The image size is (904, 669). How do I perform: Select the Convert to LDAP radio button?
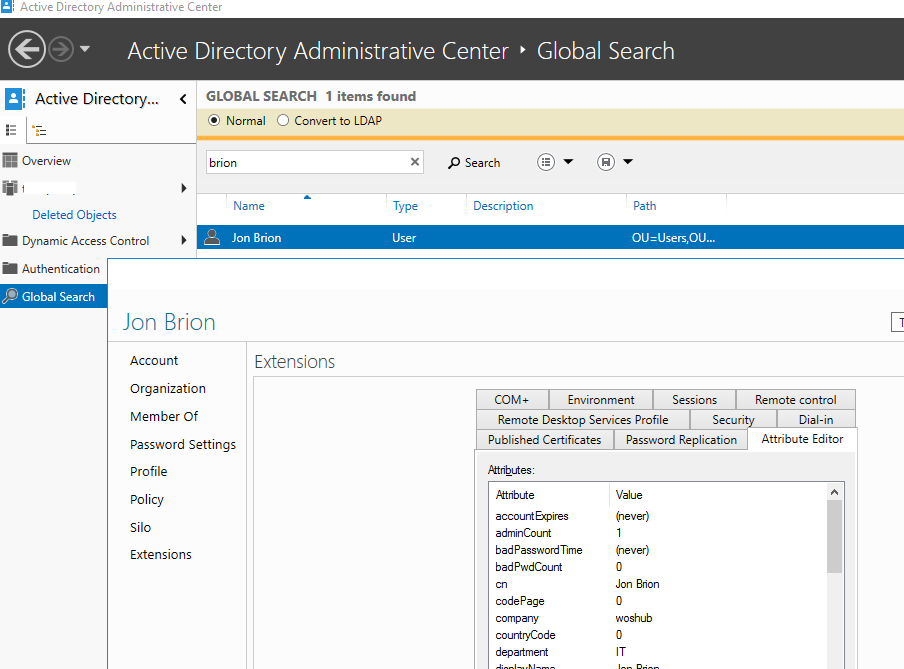282,120
